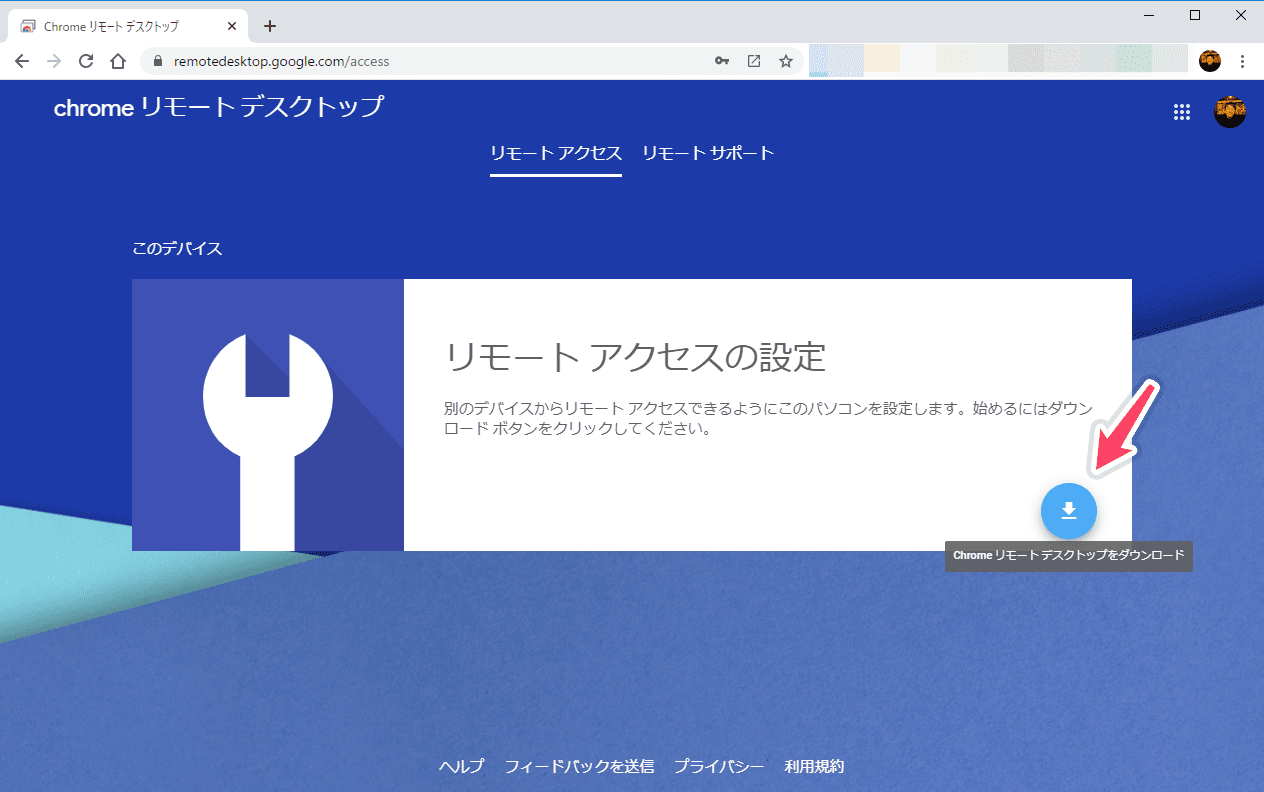Image resolution: width=1264 pixels, height=792 pixels.
Task: Switch to the リモート アクセス tab
Action: click(x=556, y=153)
